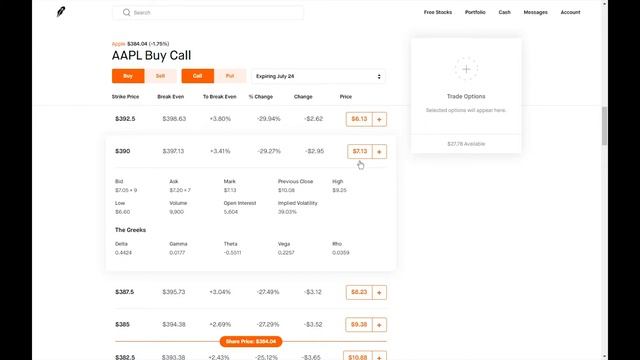
Task: Add the $387.5 strike option with plus
Action: 379,292
